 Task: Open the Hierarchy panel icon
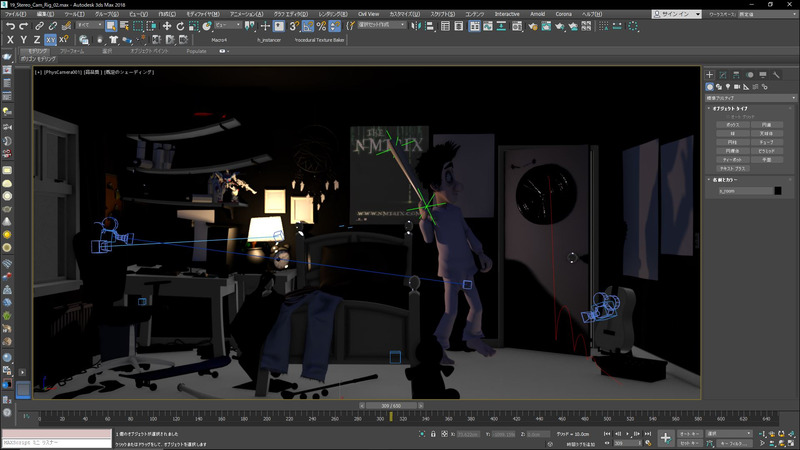[736, 75]
